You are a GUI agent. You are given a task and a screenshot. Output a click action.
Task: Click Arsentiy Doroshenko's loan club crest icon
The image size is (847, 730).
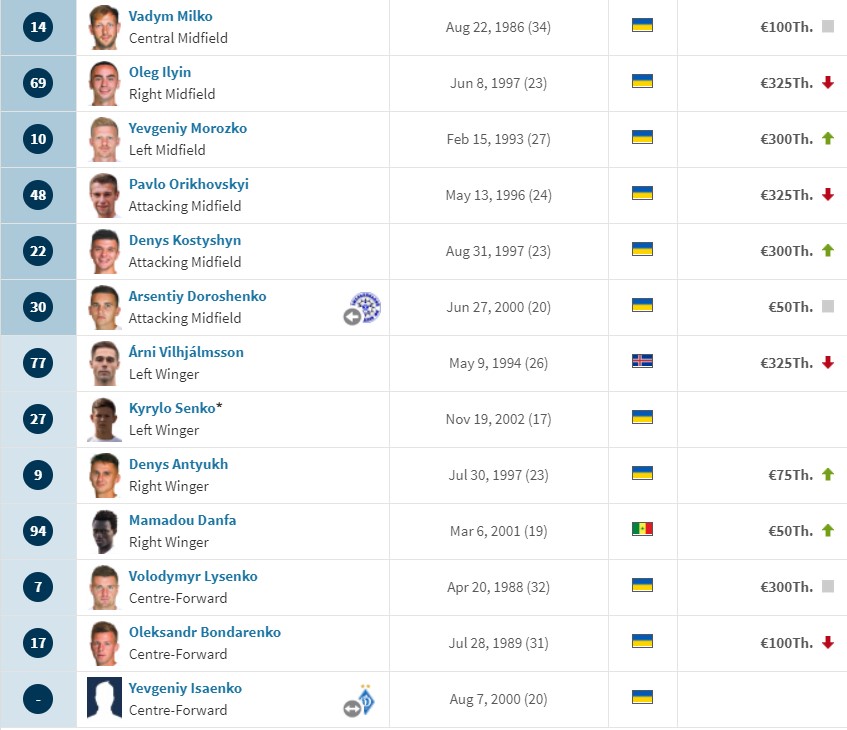pyautogui.click(x=366, y=306)
